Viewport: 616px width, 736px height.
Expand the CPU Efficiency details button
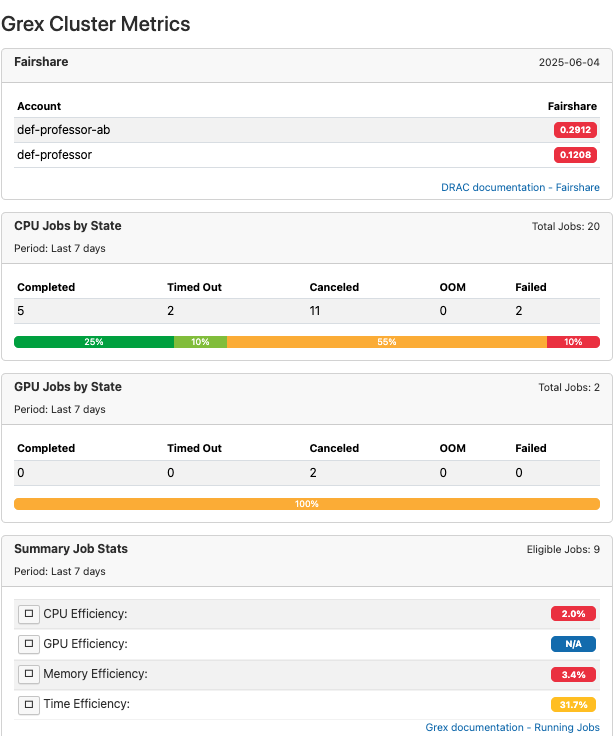29,614
